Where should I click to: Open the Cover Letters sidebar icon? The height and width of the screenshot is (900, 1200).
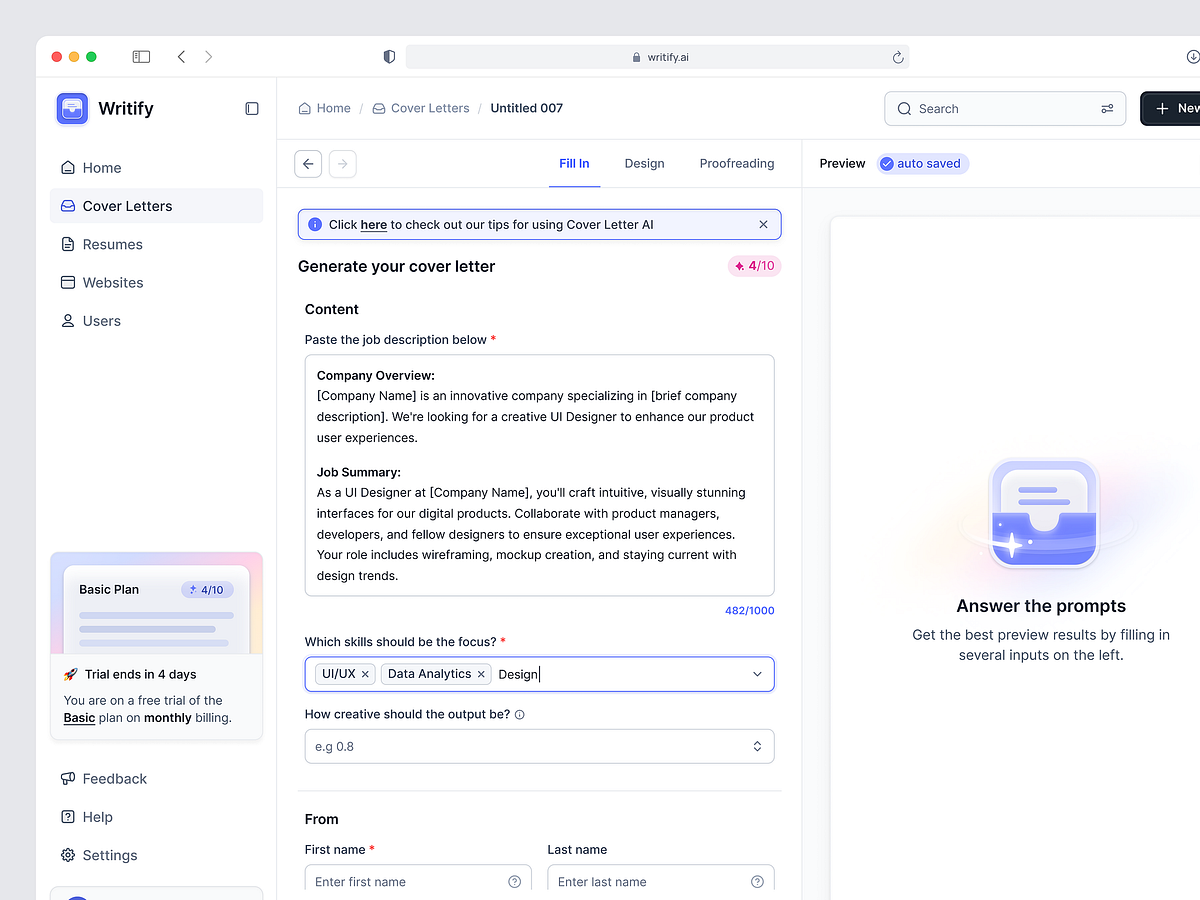pos(66,206)
